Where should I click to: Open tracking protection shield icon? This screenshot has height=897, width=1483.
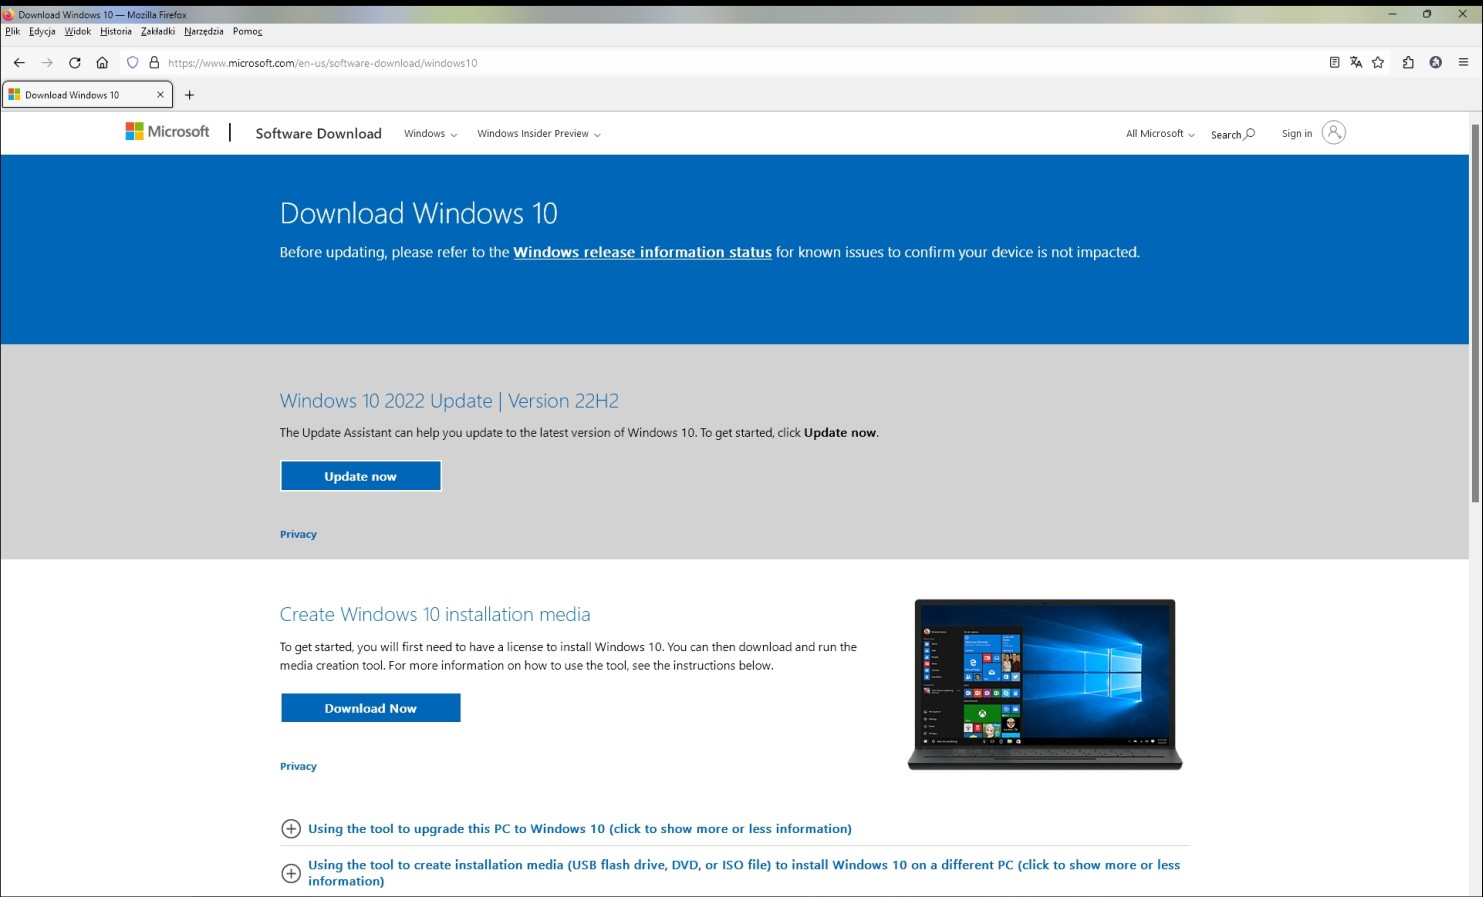click(x=132, y=62)
